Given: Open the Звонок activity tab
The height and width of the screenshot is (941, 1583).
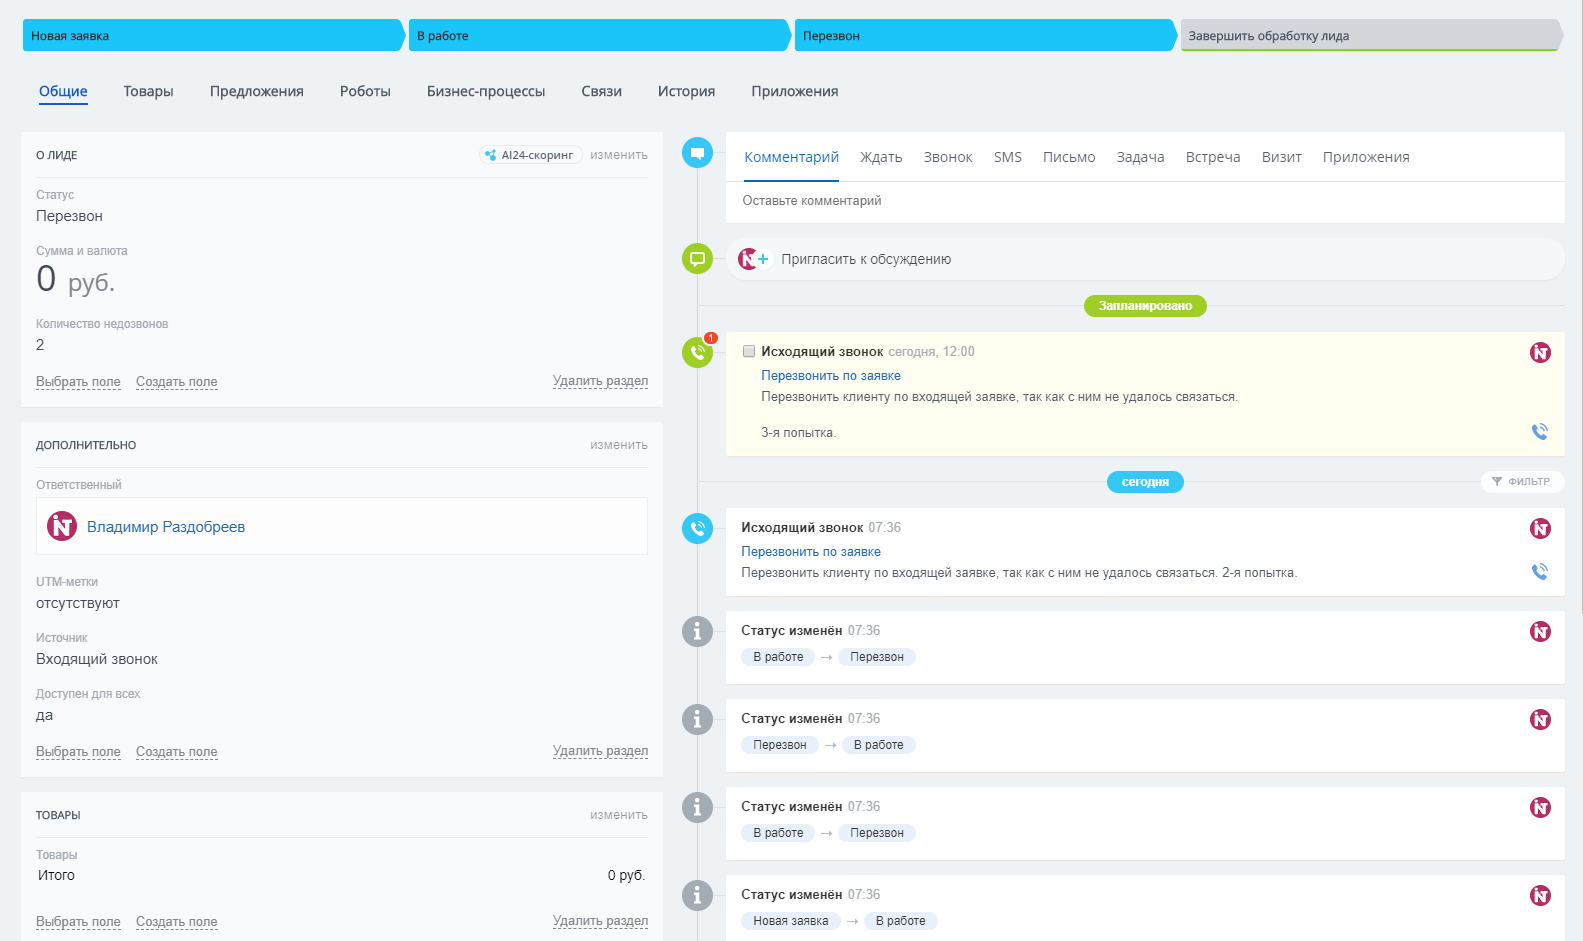Looking at the screenshot, I should tap(947, 157).
